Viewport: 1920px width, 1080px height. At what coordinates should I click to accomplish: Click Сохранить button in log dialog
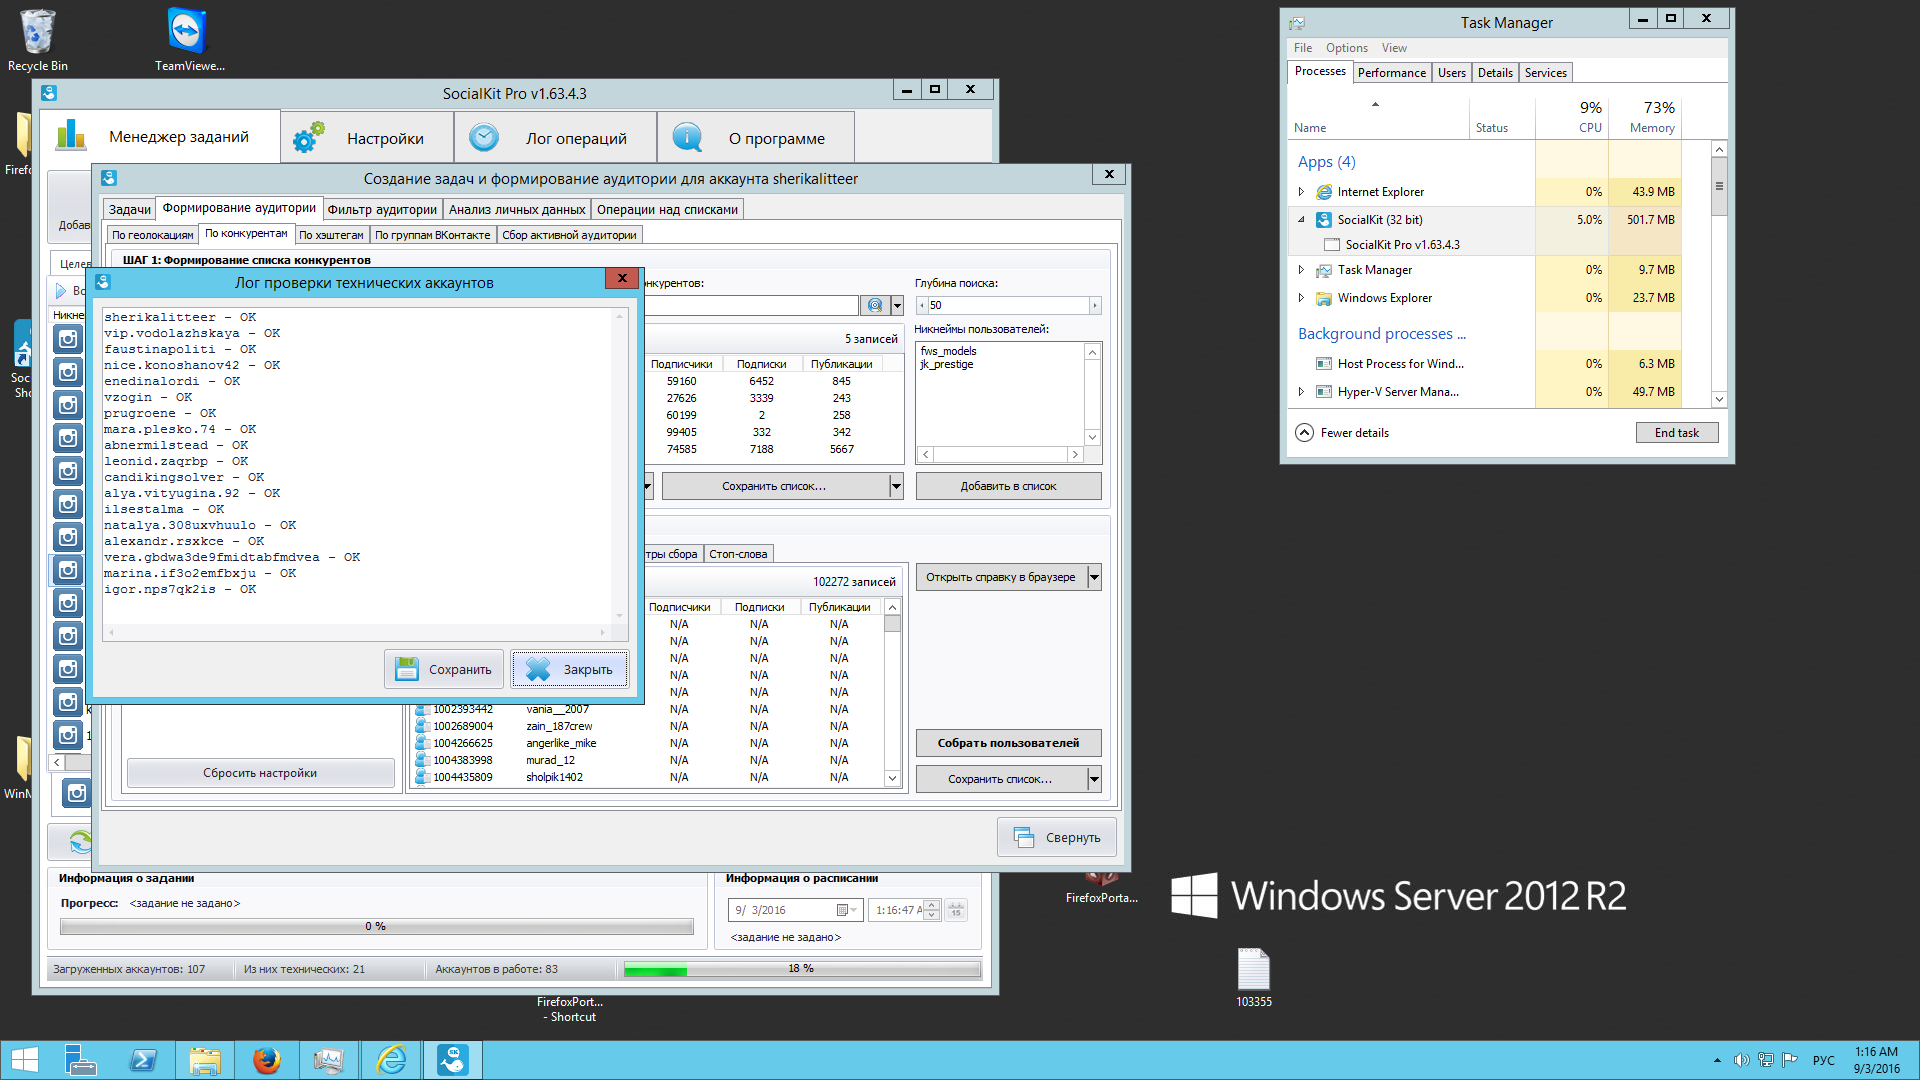(x=444, y=670)
